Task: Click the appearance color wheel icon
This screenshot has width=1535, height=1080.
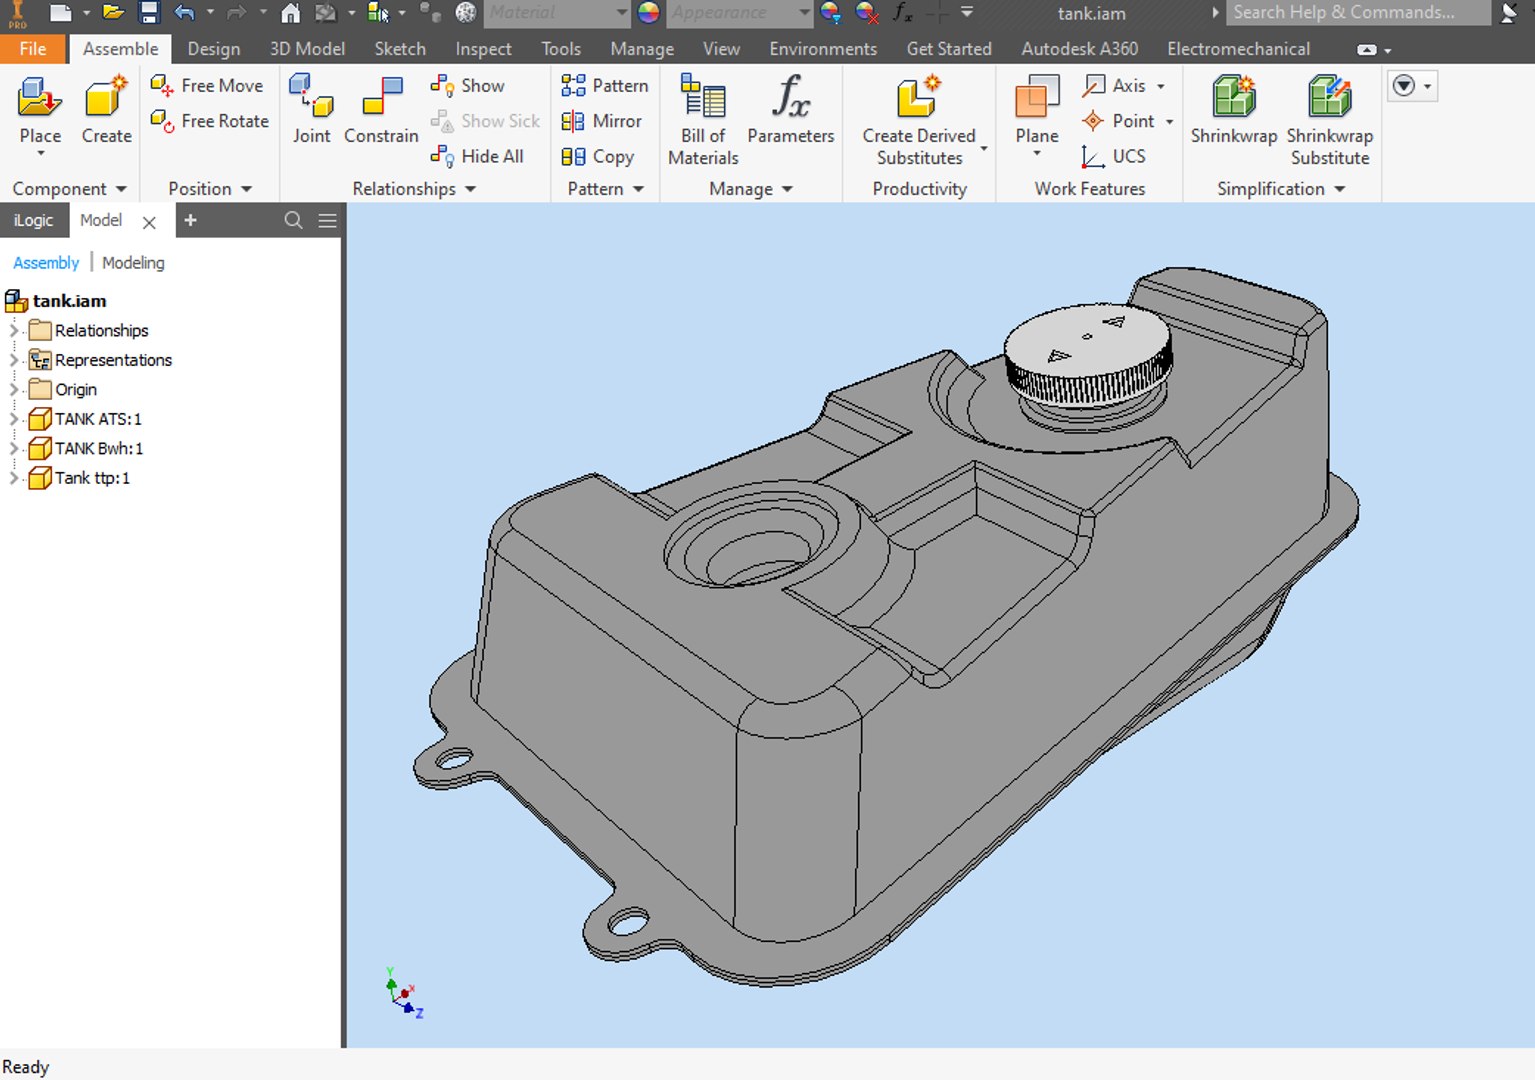Action: point(649,13)
